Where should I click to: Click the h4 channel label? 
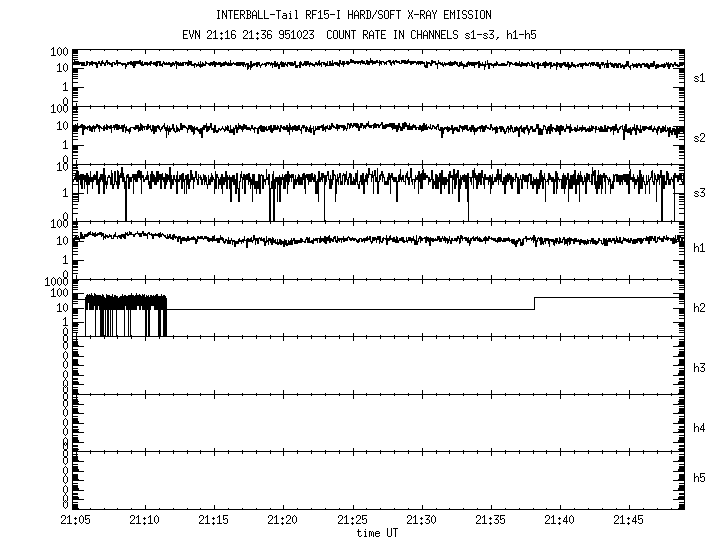(700, 428)
